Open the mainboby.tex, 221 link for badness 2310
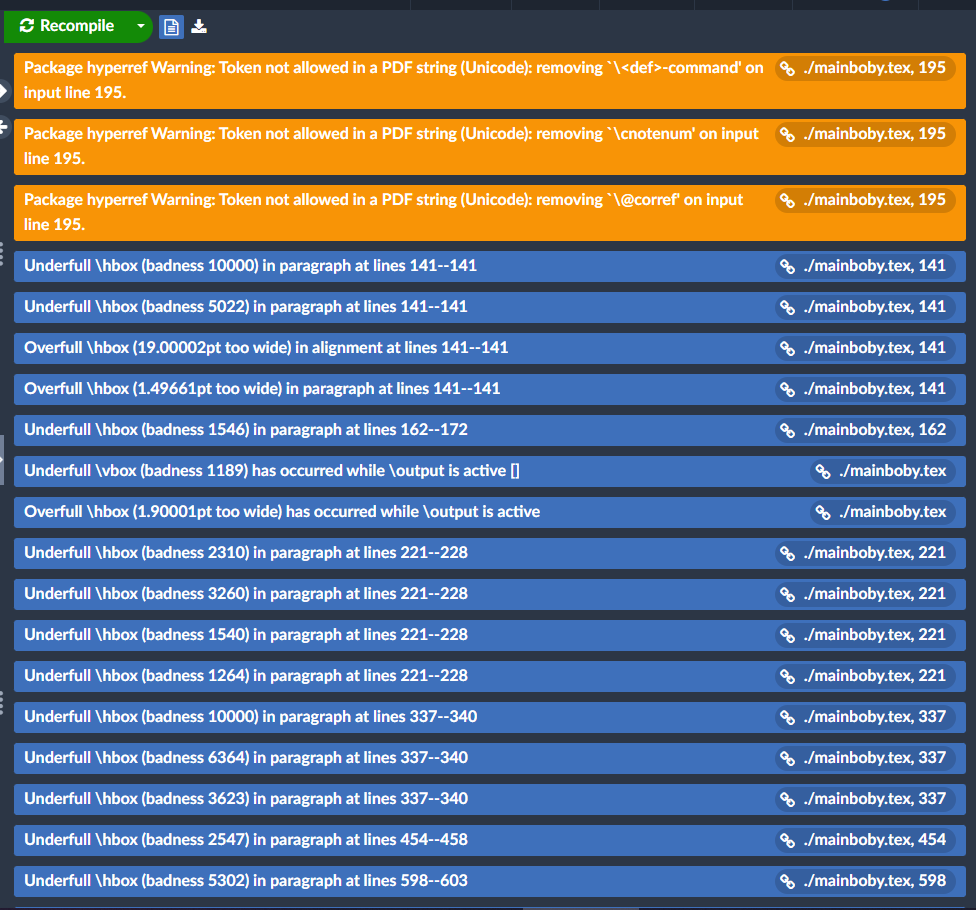The image size is (976, 910). [866, 552]
